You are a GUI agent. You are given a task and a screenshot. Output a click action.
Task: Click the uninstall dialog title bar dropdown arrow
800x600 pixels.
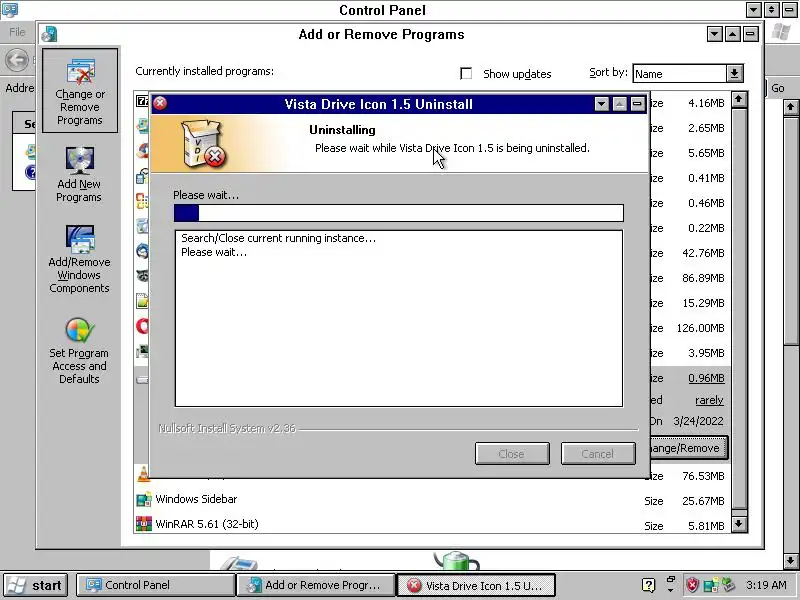pos(602,104)
